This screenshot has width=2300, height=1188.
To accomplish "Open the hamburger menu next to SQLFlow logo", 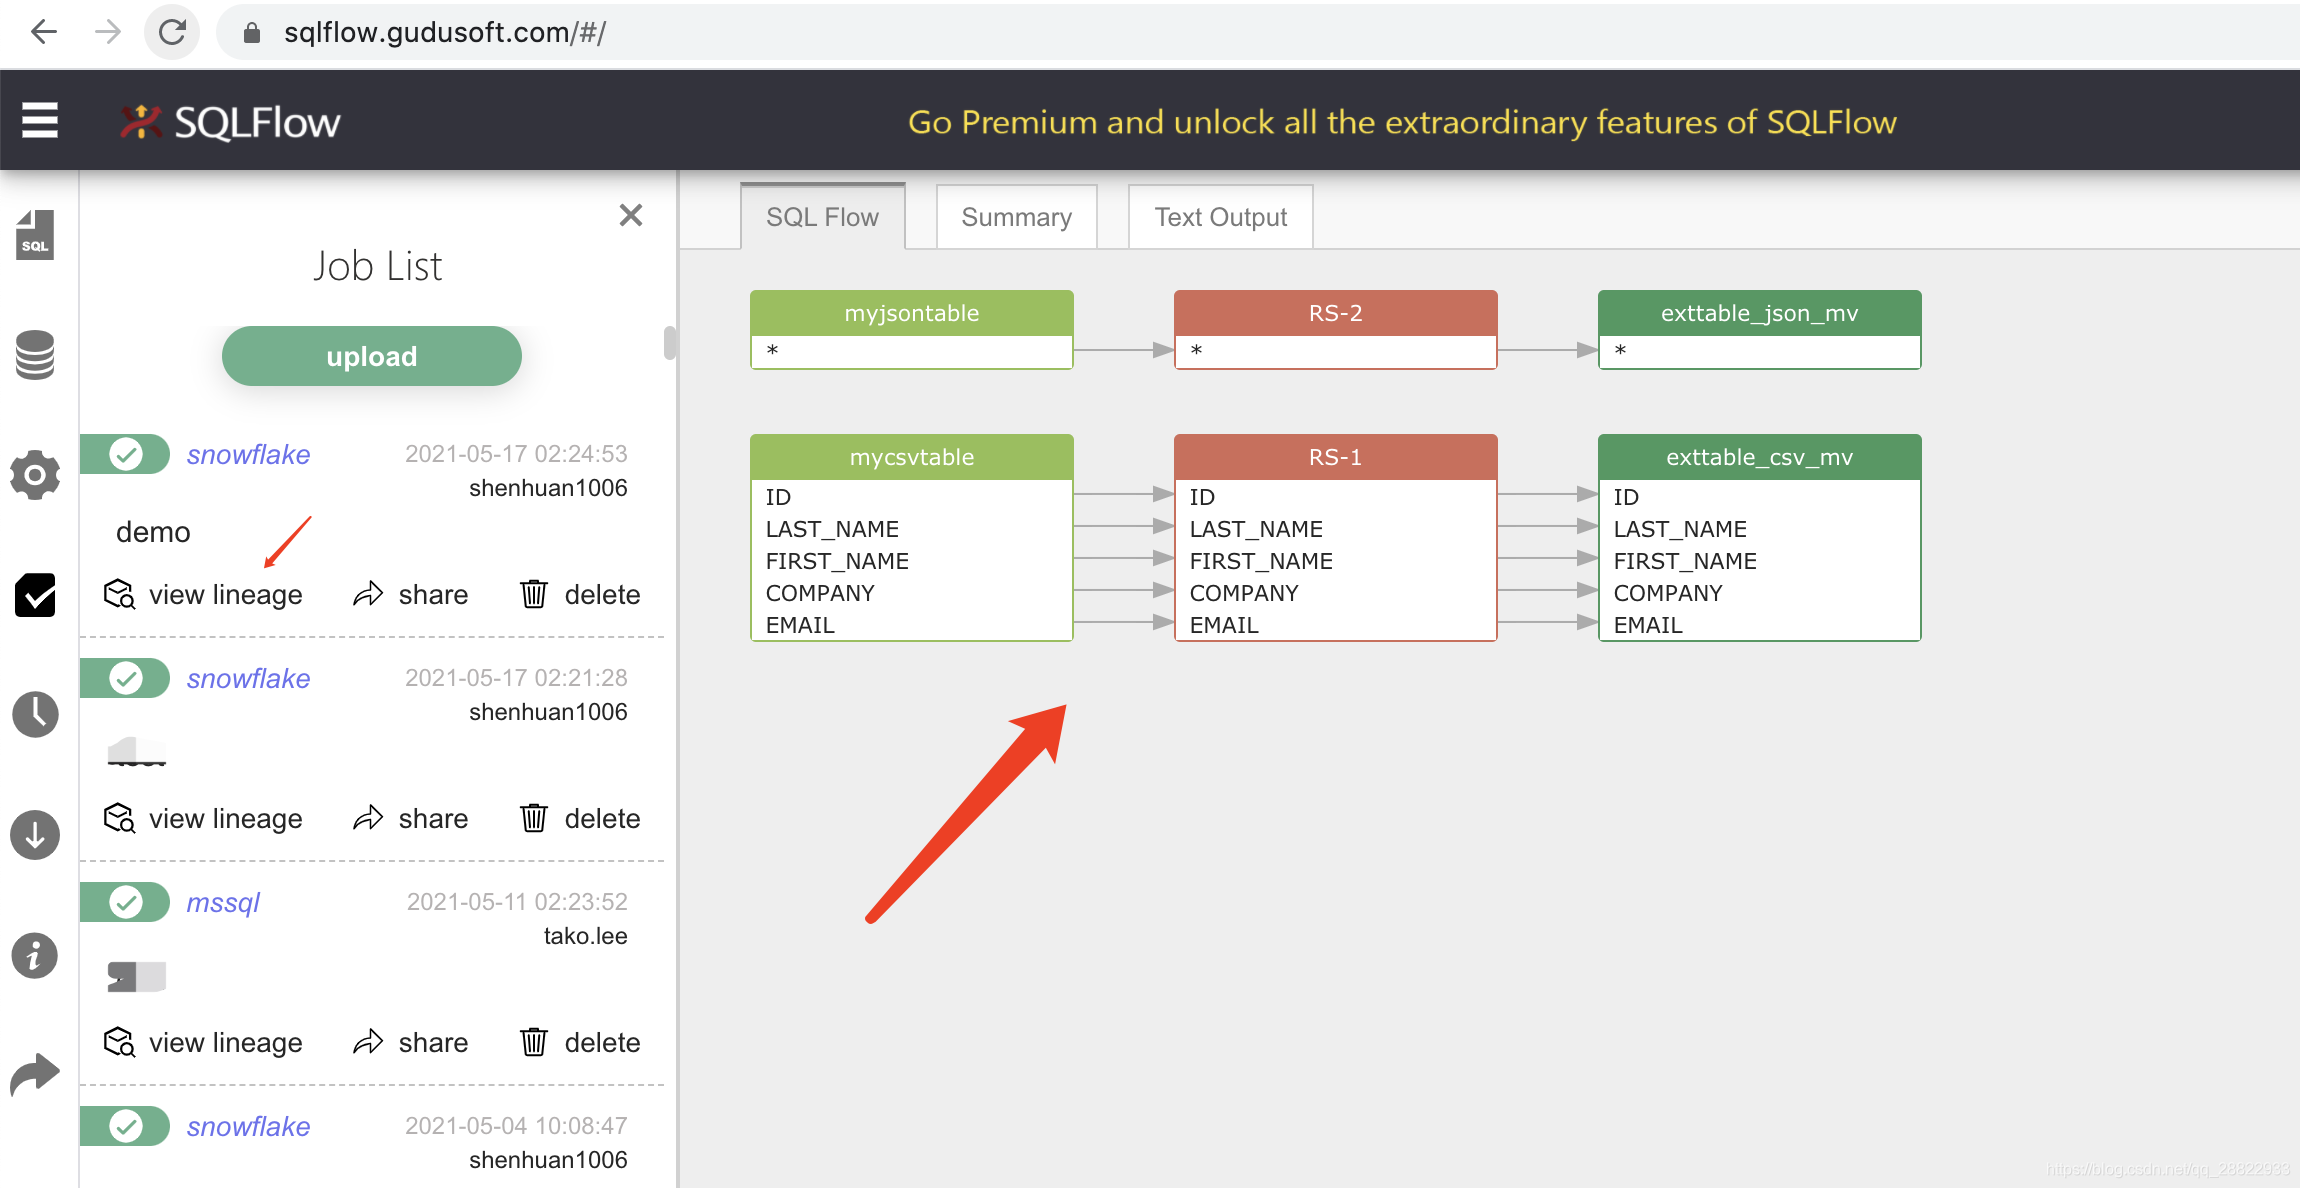I will [x=39, y=119].
